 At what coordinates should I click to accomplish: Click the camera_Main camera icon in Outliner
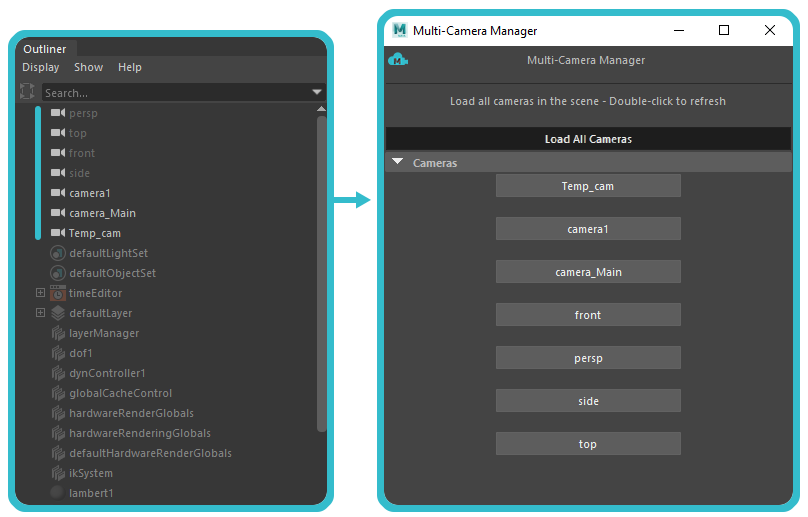58,213
